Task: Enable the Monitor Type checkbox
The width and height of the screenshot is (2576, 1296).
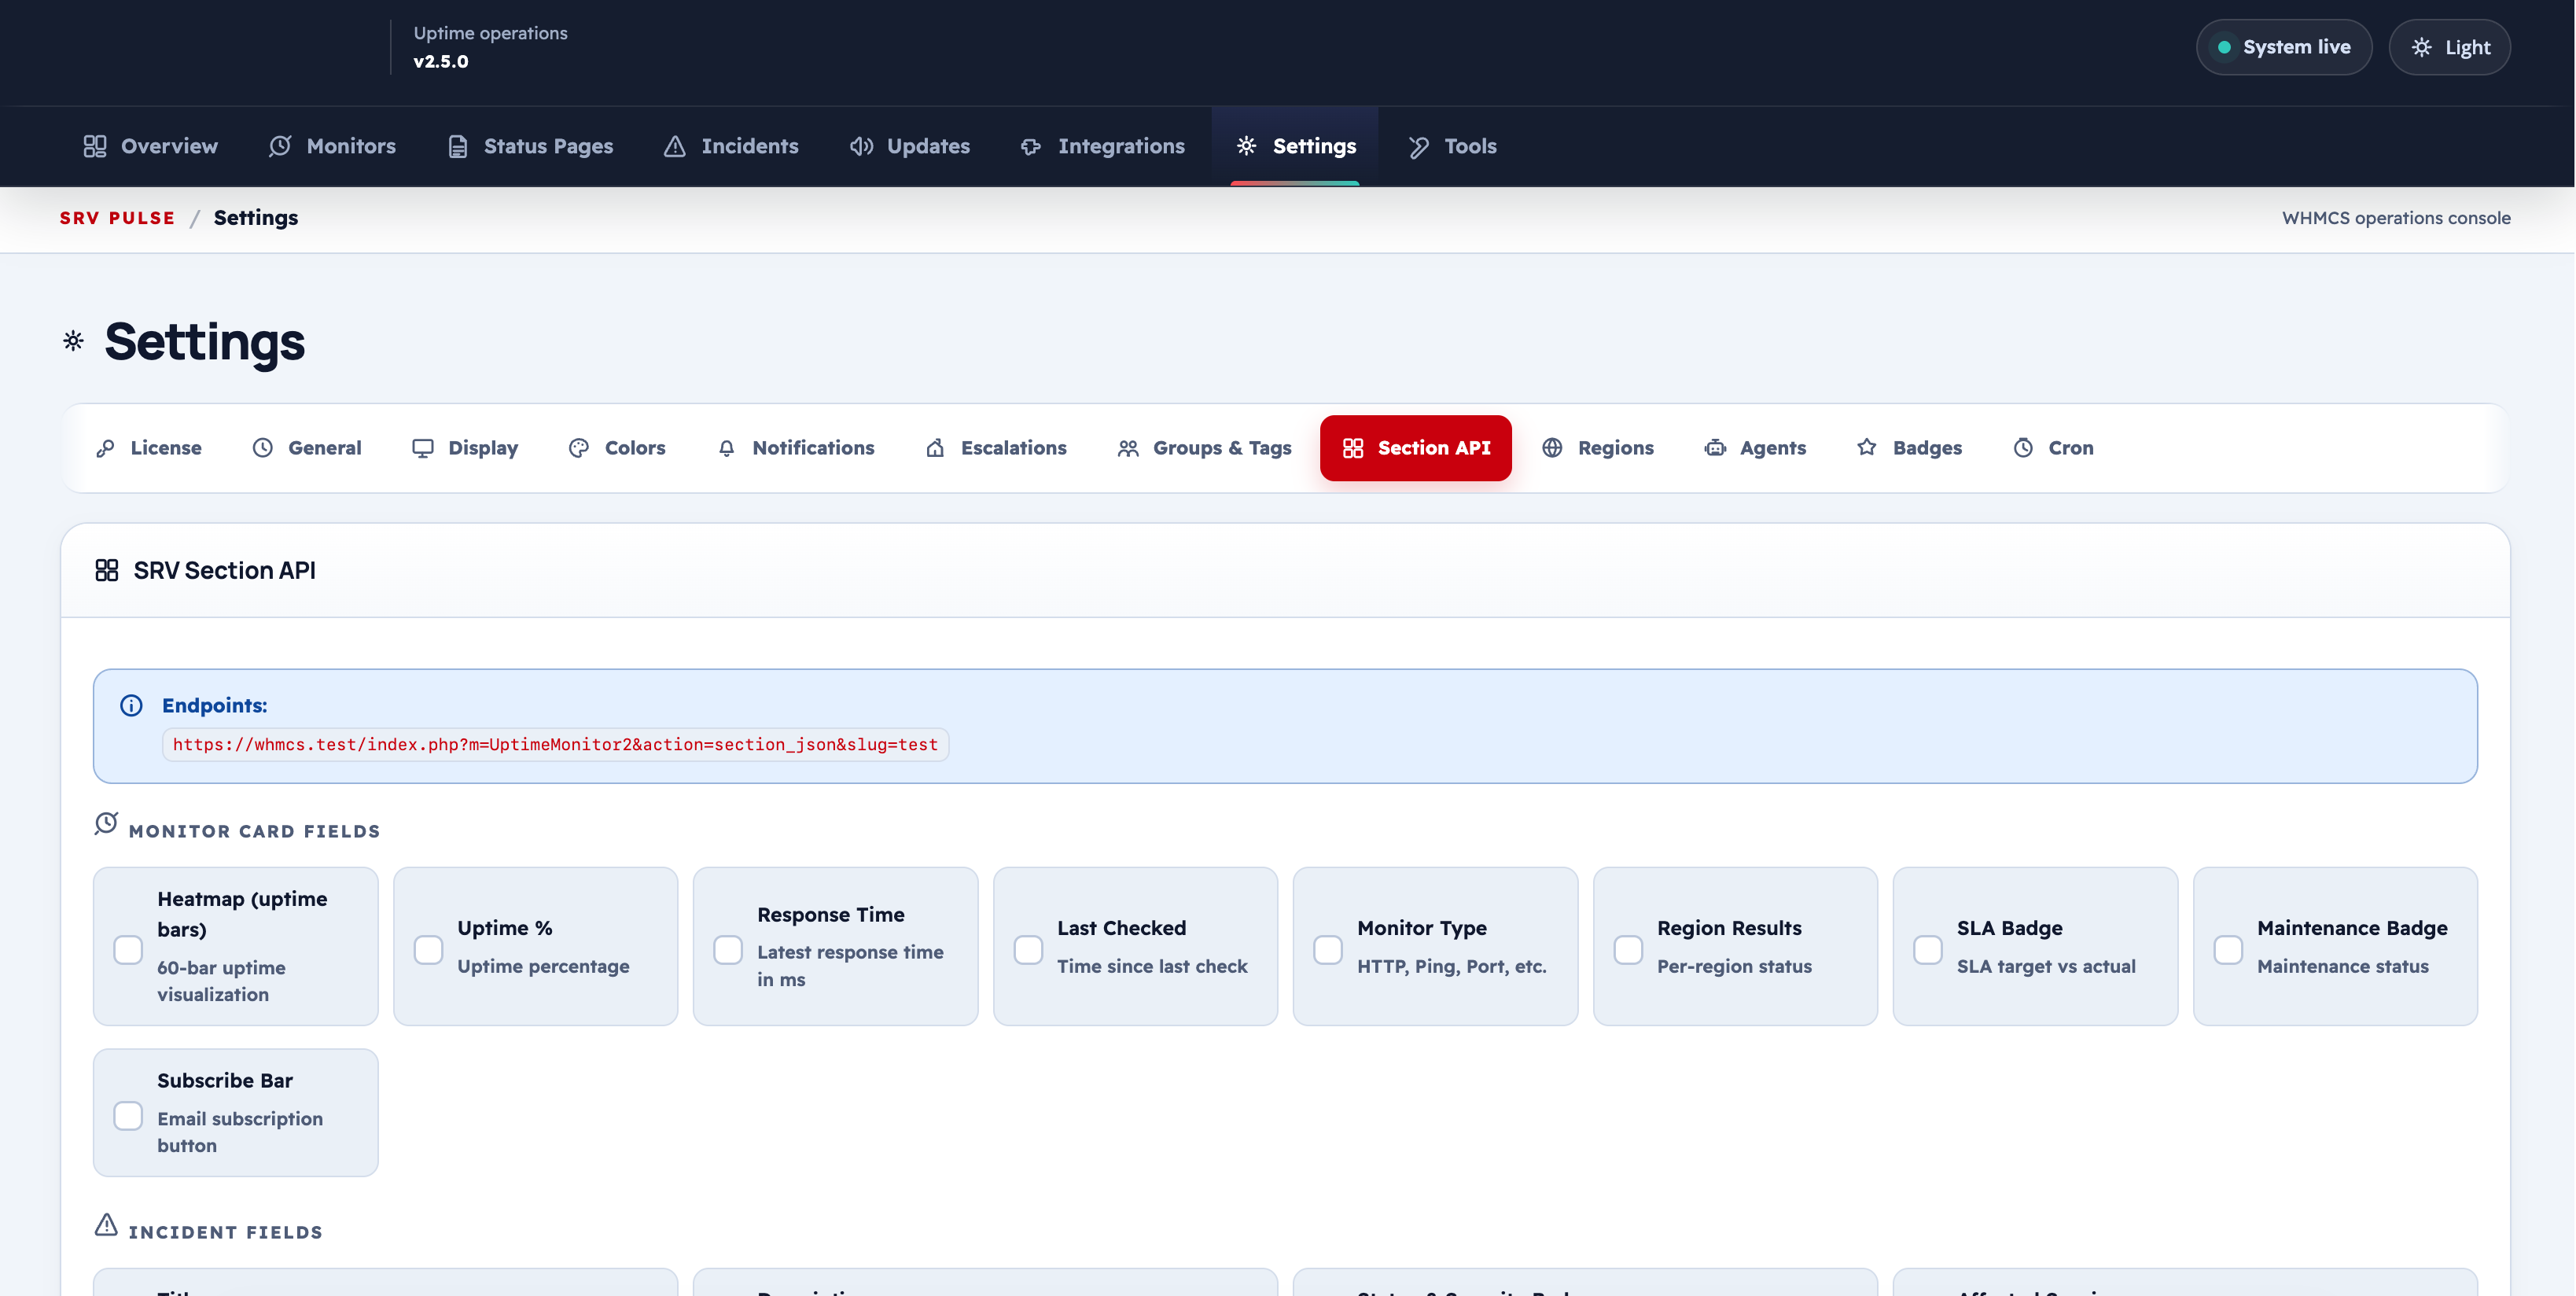Action: pyautogui.click(x=1328, y=949)
